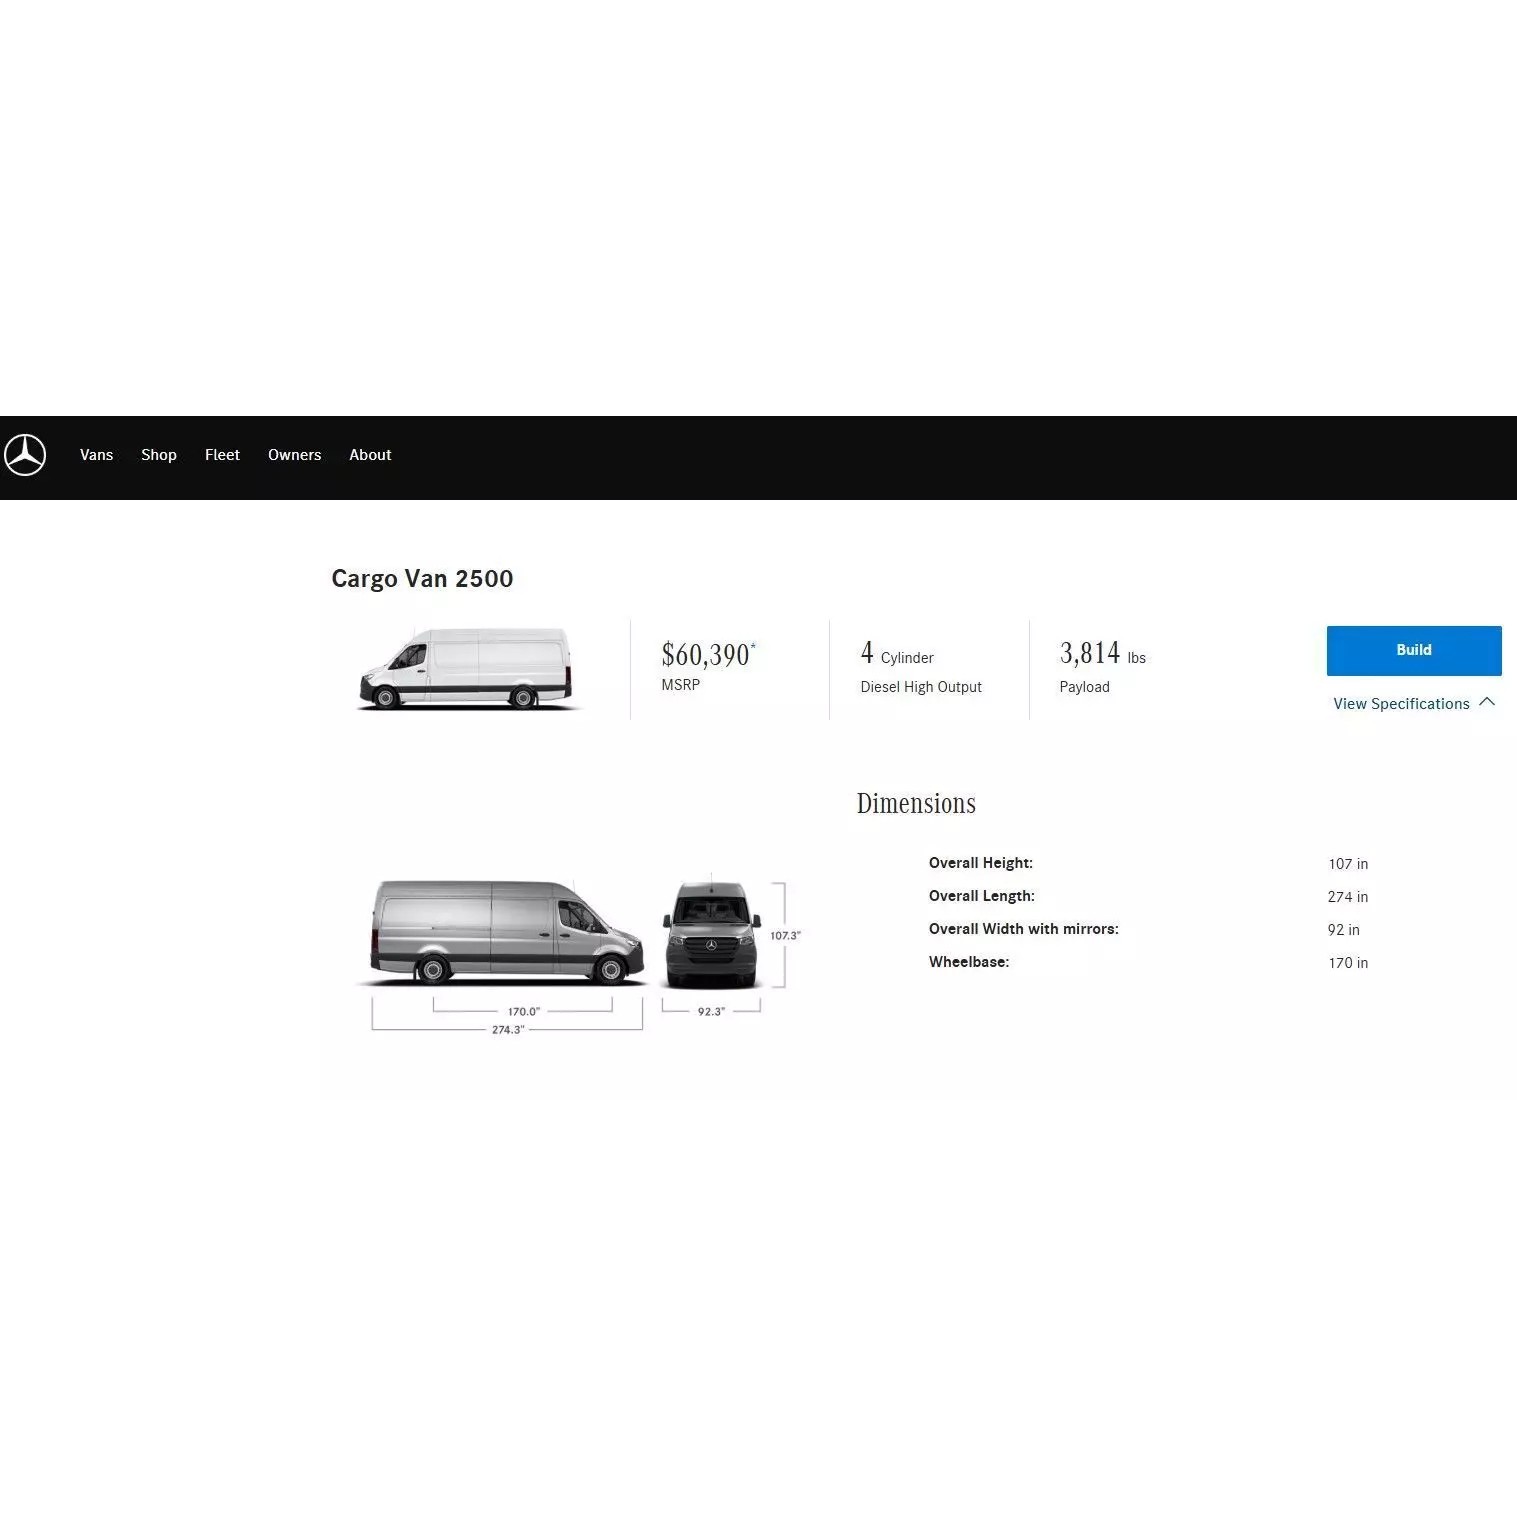Click the Cargo Van 2500 heading
This screenshot has width=1517, height=1517.
pyautogui.click(x=422, y=579)
